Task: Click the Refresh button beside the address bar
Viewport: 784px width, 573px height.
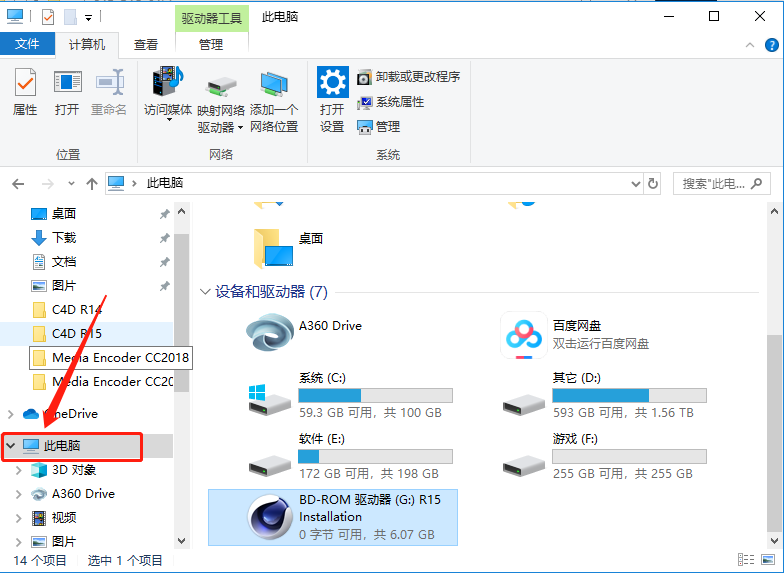Action: point(652,184)
